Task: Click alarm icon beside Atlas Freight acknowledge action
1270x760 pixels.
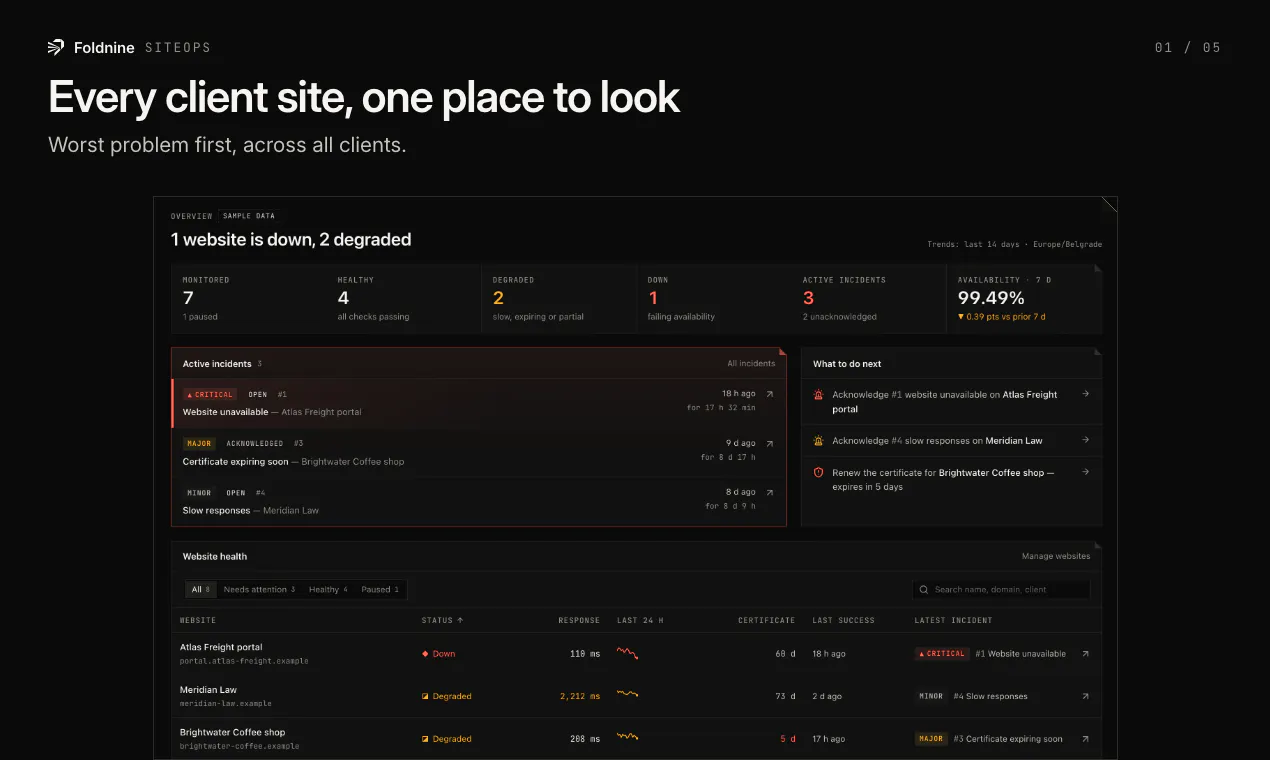Action: coord(818,395)
